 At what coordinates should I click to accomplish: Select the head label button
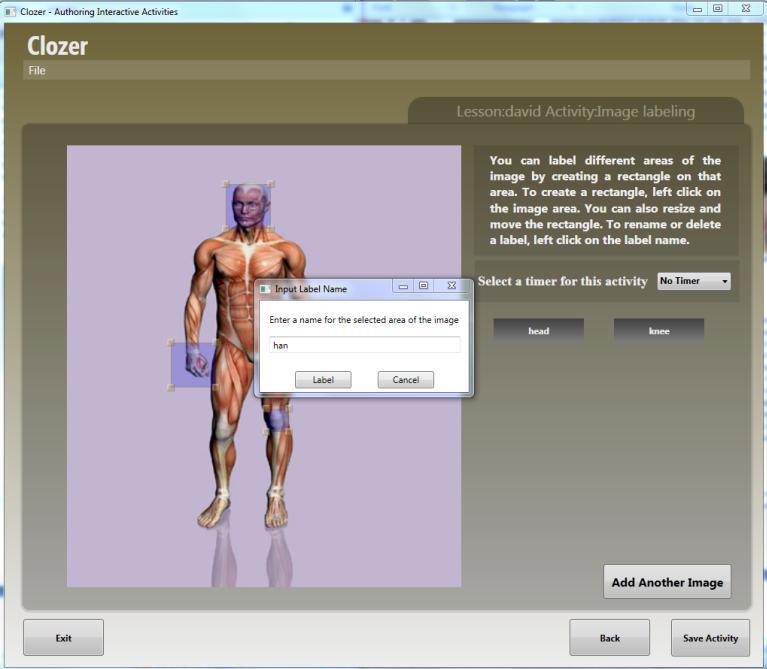tap(539, 331)
